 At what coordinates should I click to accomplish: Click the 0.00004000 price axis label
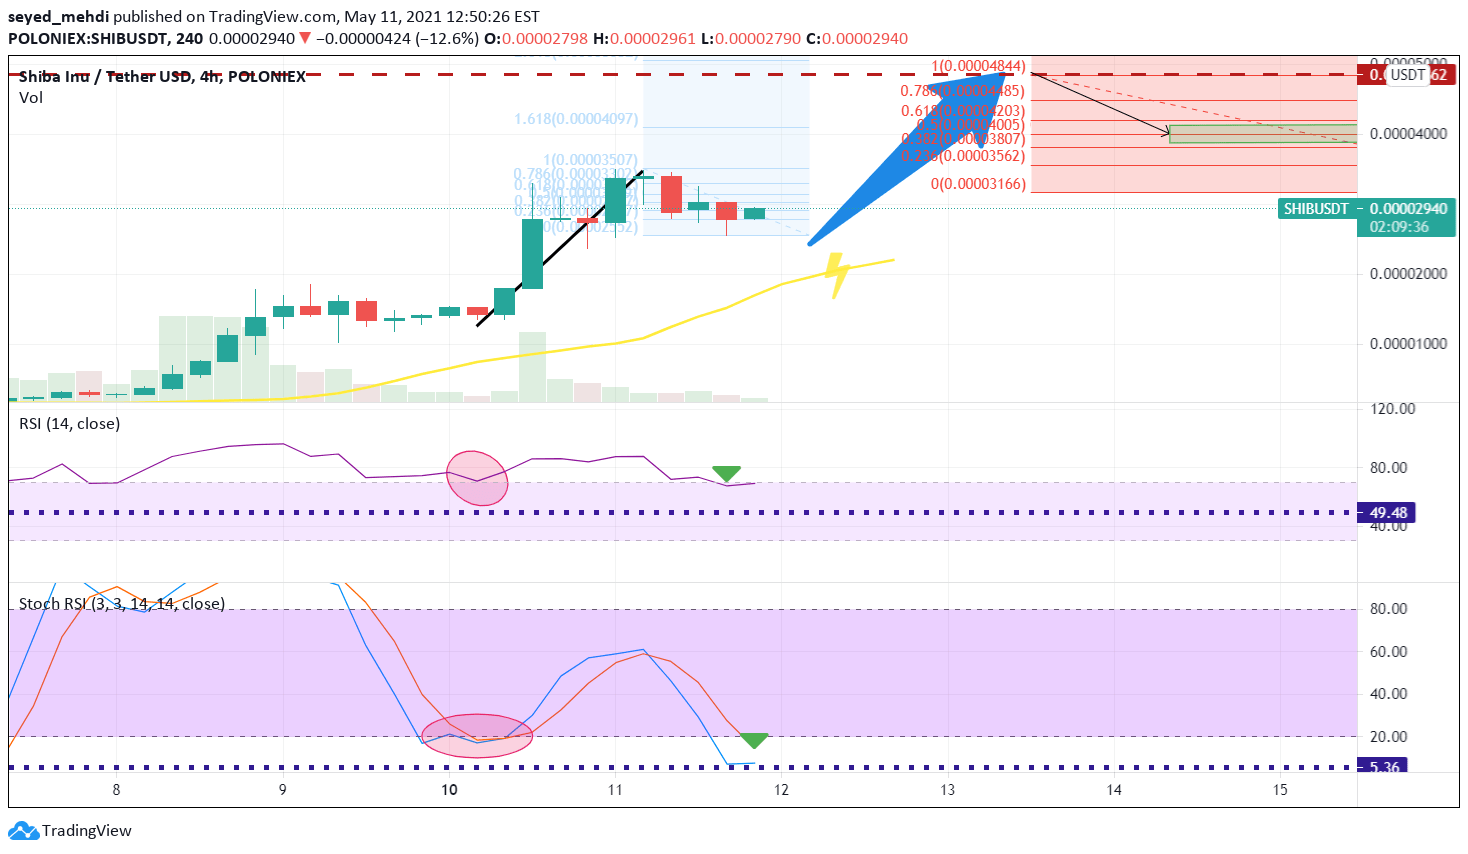(x=1408, y=133)
